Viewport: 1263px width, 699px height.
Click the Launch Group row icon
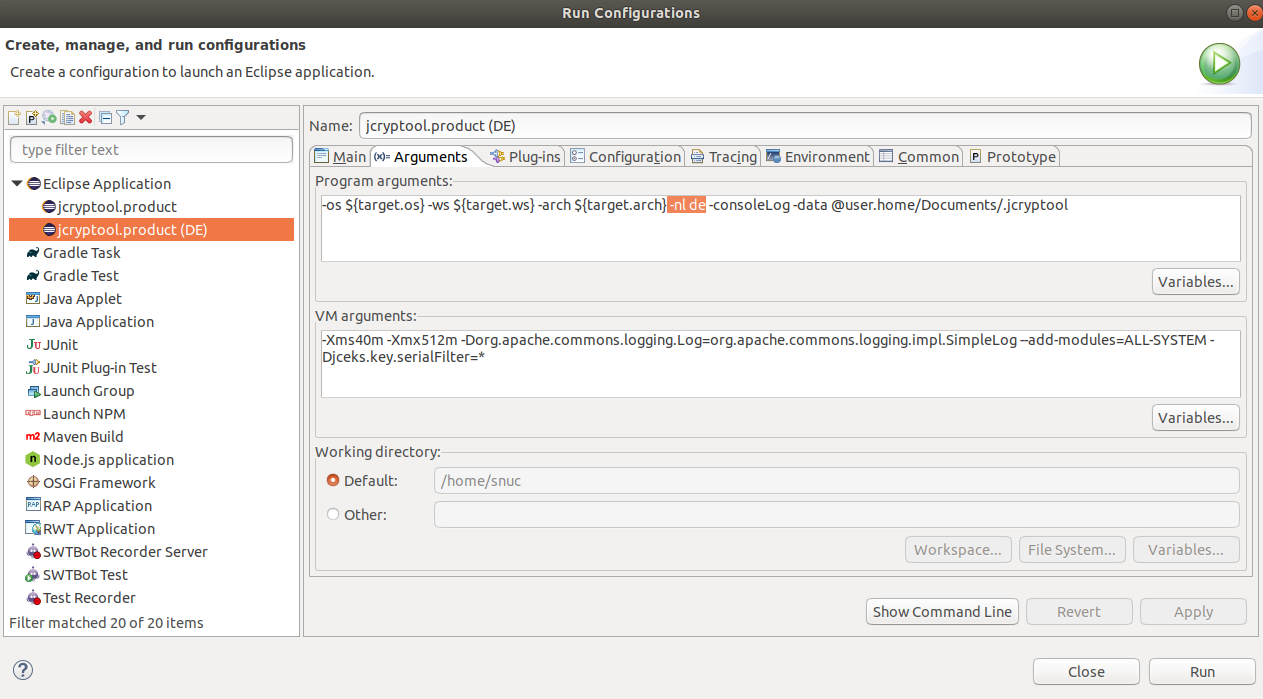point(33,391)
